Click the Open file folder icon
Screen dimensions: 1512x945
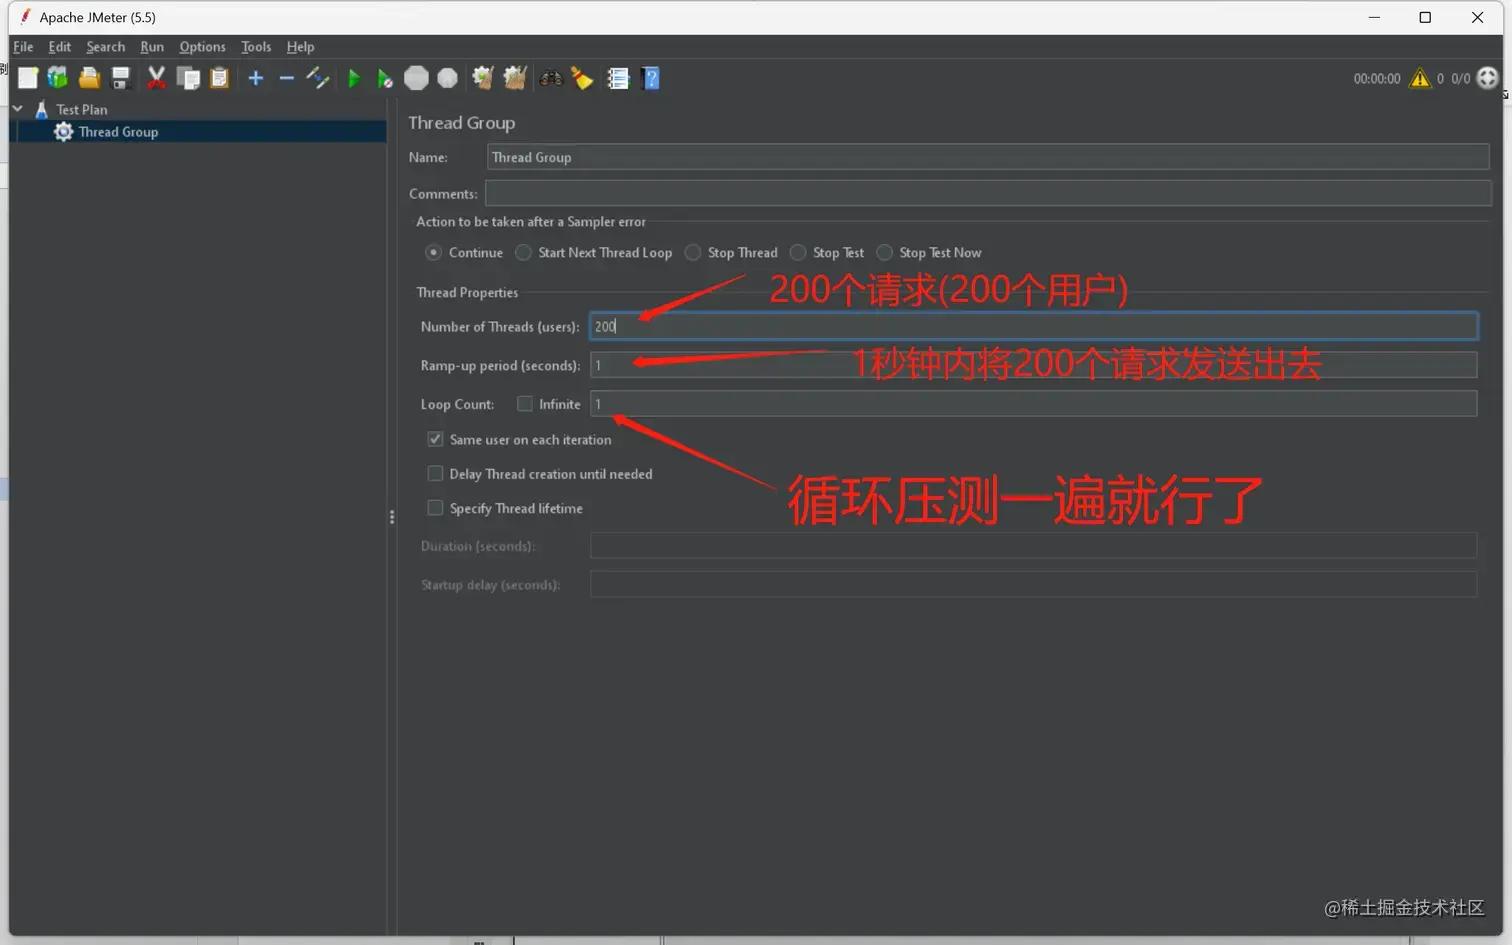pos(89,78)
